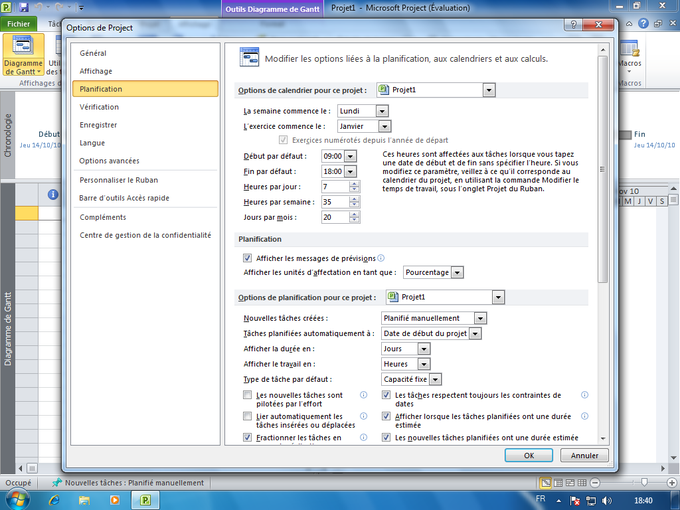Click the zoom in plus icon in the status bar
Screen dimensions: 680x510
click(x=672, y=482)
